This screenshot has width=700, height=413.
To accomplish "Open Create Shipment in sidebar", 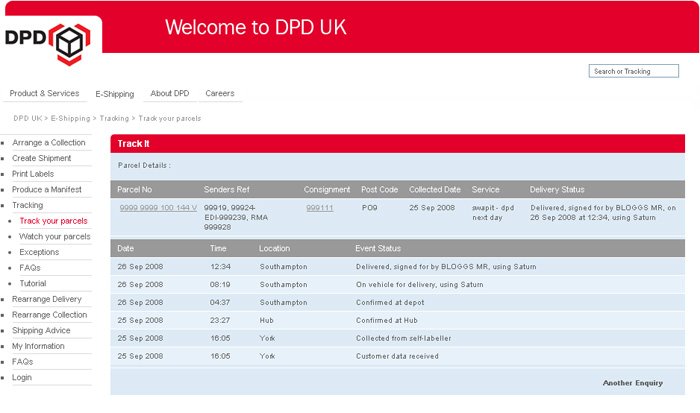I will pos(42,158).
